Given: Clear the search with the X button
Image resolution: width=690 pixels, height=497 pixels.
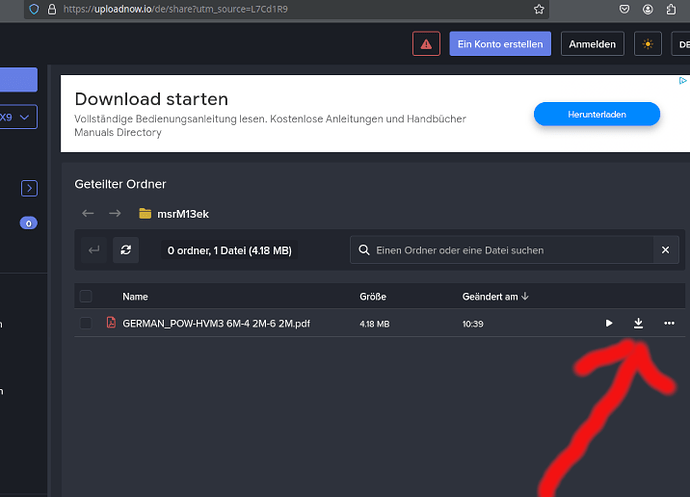Looking at the screenshot, I should pos(665,250).
